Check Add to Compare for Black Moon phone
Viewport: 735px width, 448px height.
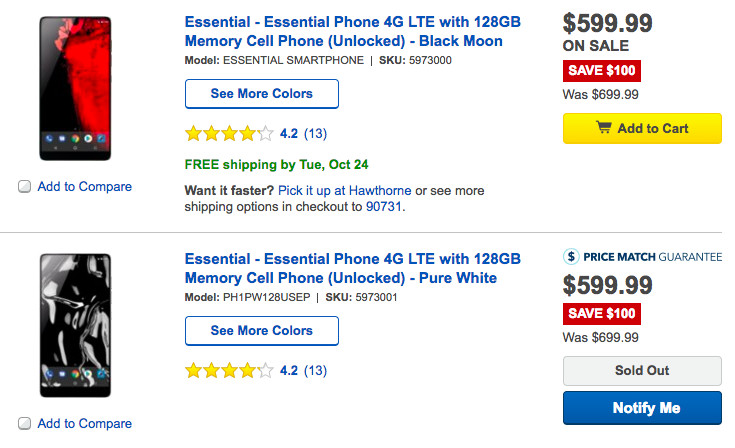25,186
